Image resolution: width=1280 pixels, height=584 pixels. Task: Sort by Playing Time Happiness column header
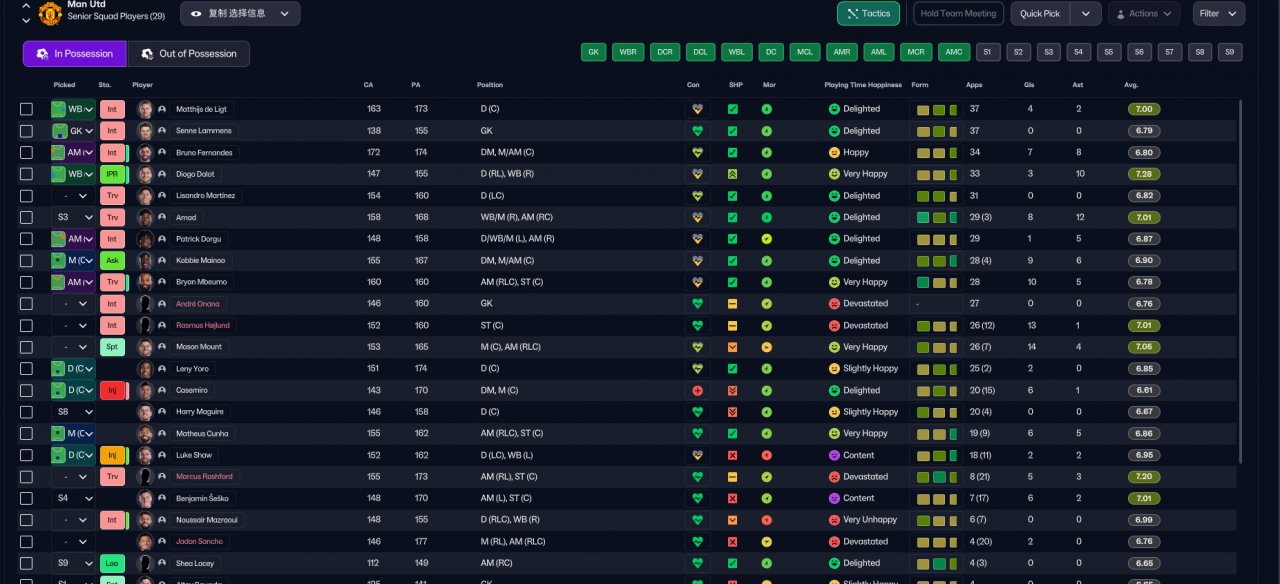[862, 85]
